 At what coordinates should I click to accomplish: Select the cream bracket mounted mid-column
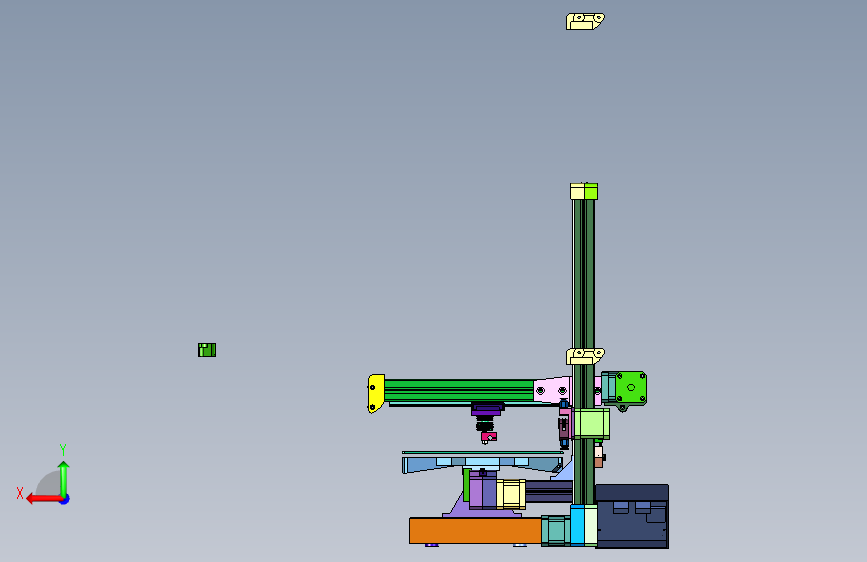coord(585,356)
